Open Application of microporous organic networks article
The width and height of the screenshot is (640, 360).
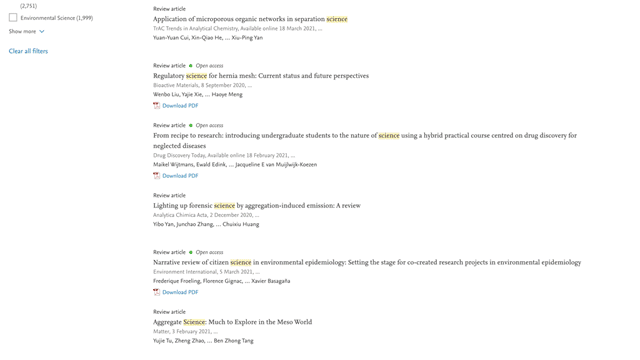point(250,19)
